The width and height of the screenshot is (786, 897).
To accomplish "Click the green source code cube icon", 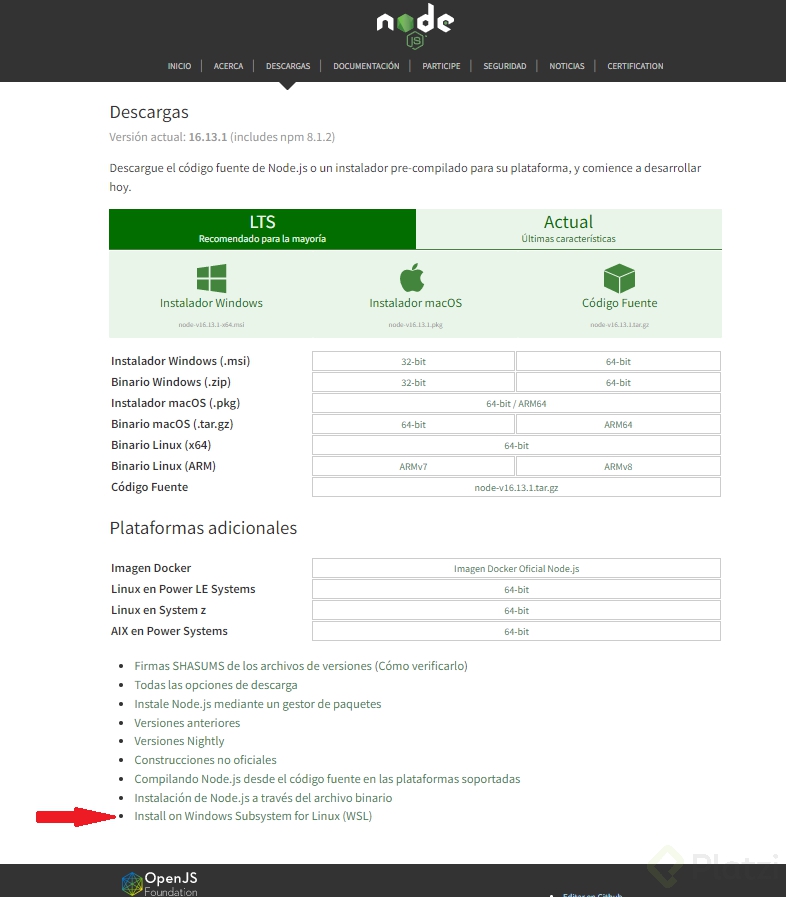I will (620, 278).
